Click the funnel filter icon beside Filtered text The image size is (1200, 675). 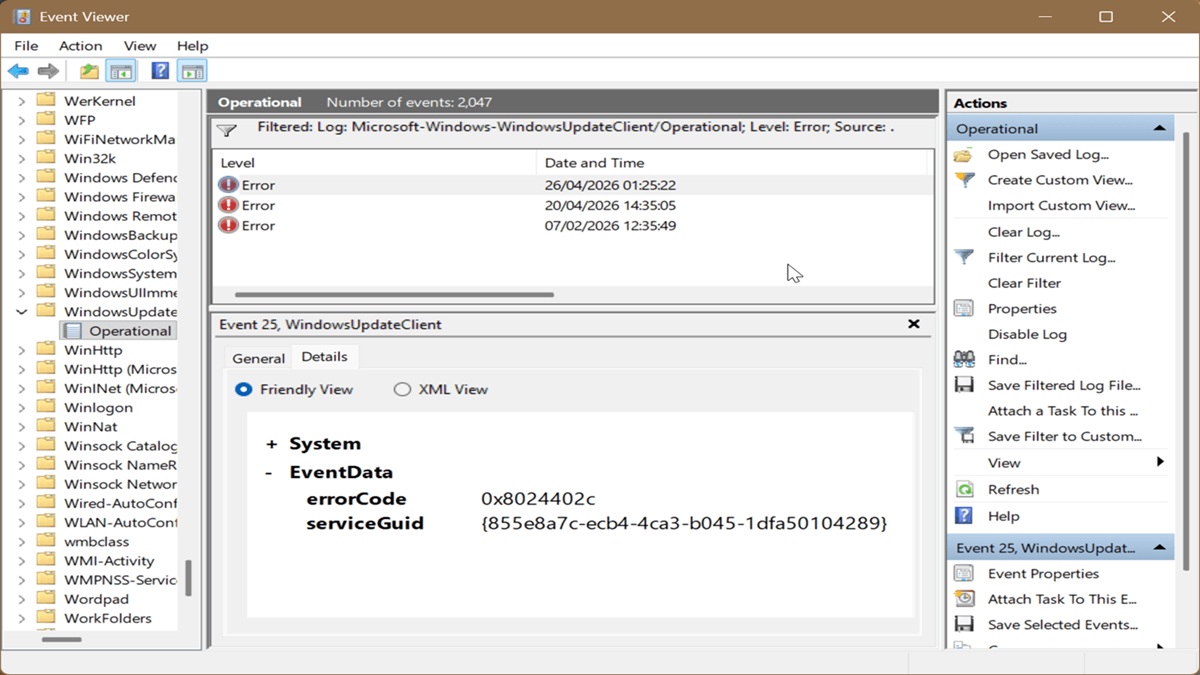pyautogui.click(x=227, y=130)
